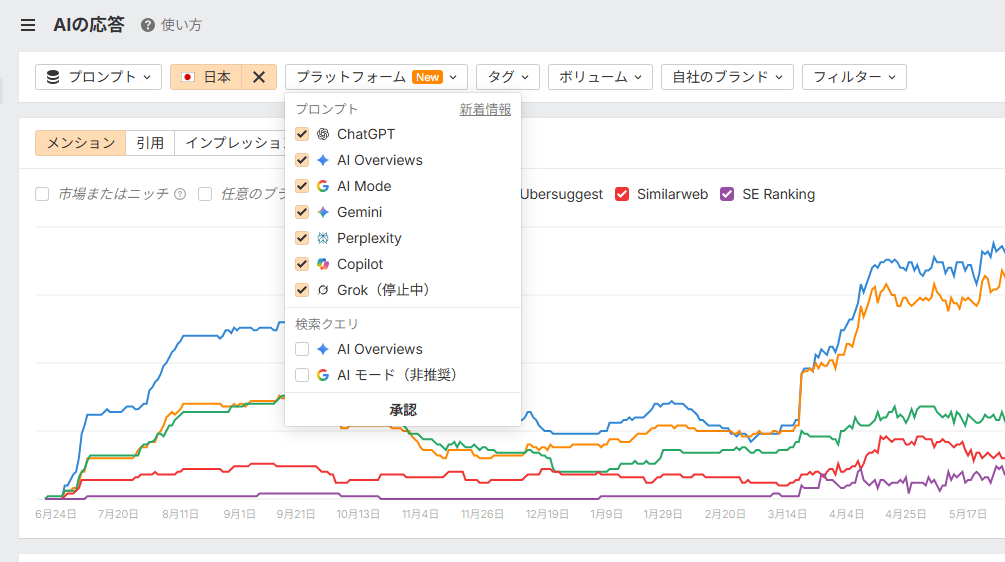
Task: Click the Japan flag icon
Action: click(188, 77)
